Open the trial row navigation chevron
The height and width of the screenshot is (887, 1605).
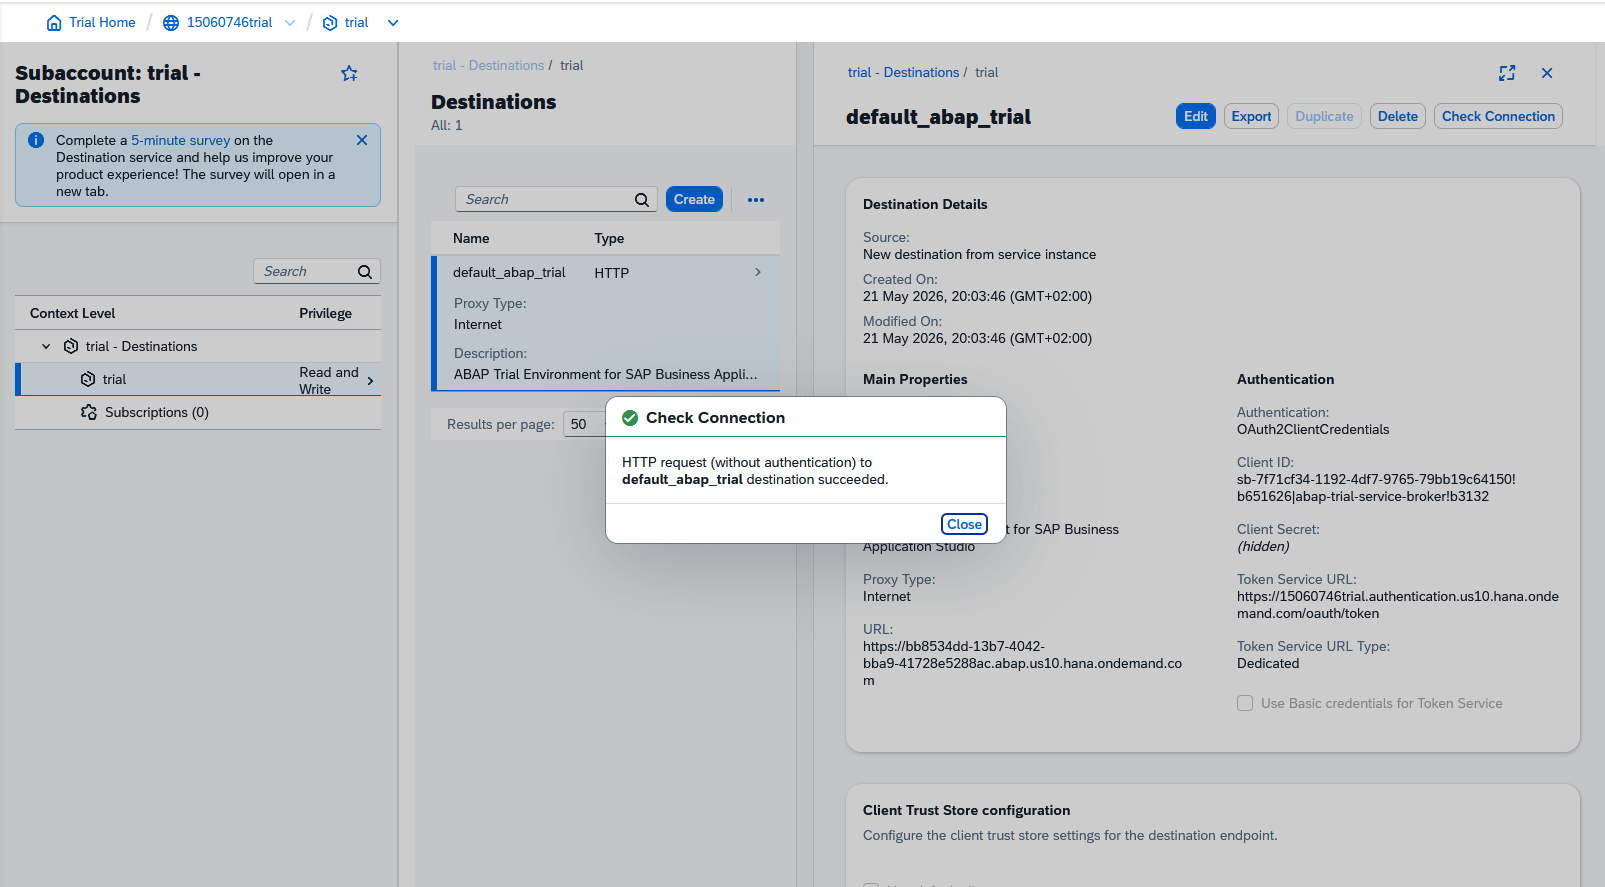pos(371,380)
